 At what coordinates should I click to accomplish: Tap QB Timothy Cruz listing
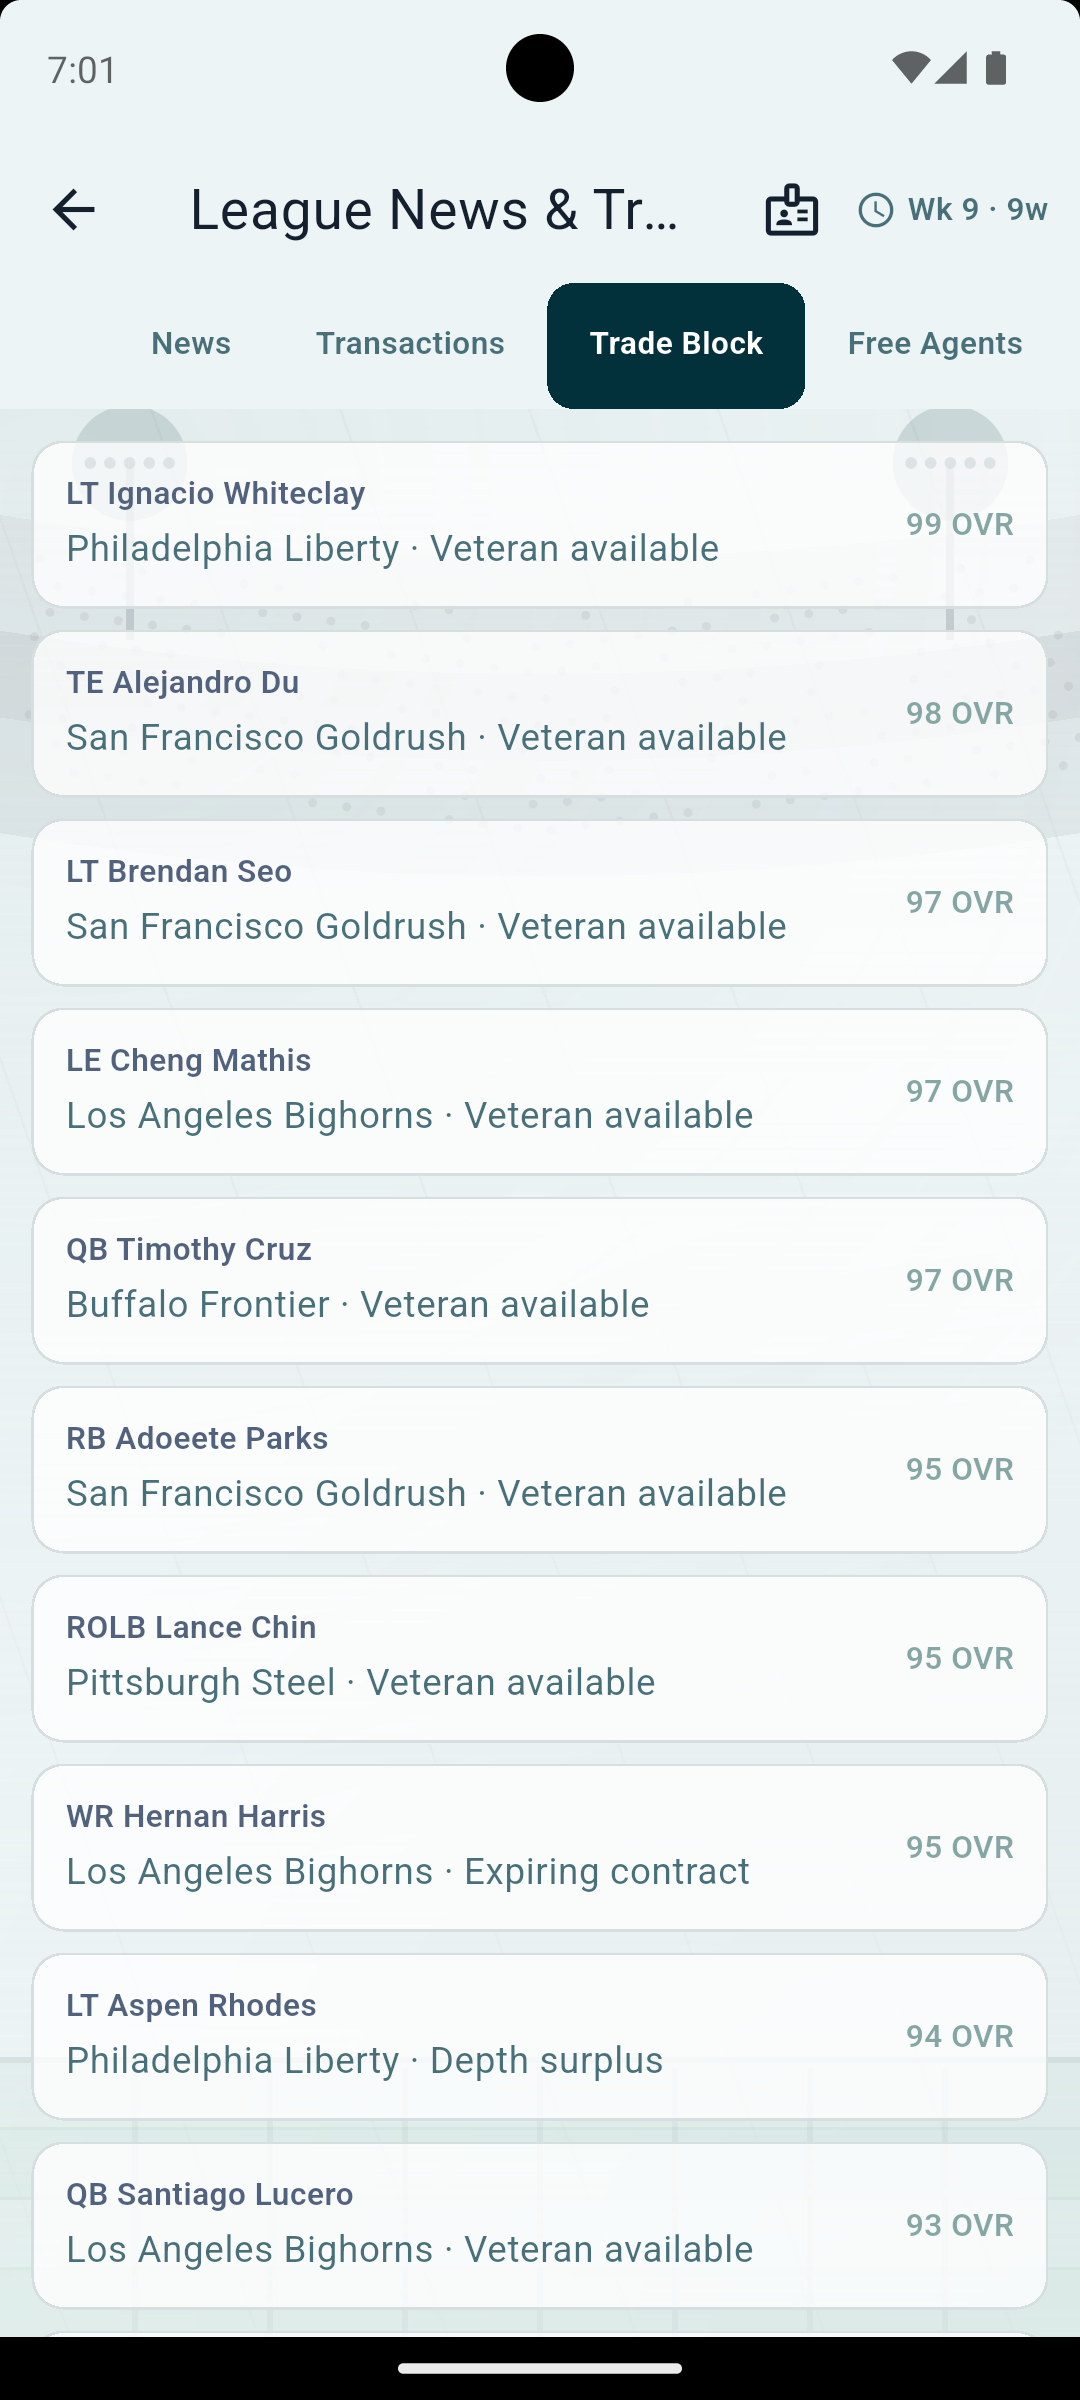tap(540, 1280)
